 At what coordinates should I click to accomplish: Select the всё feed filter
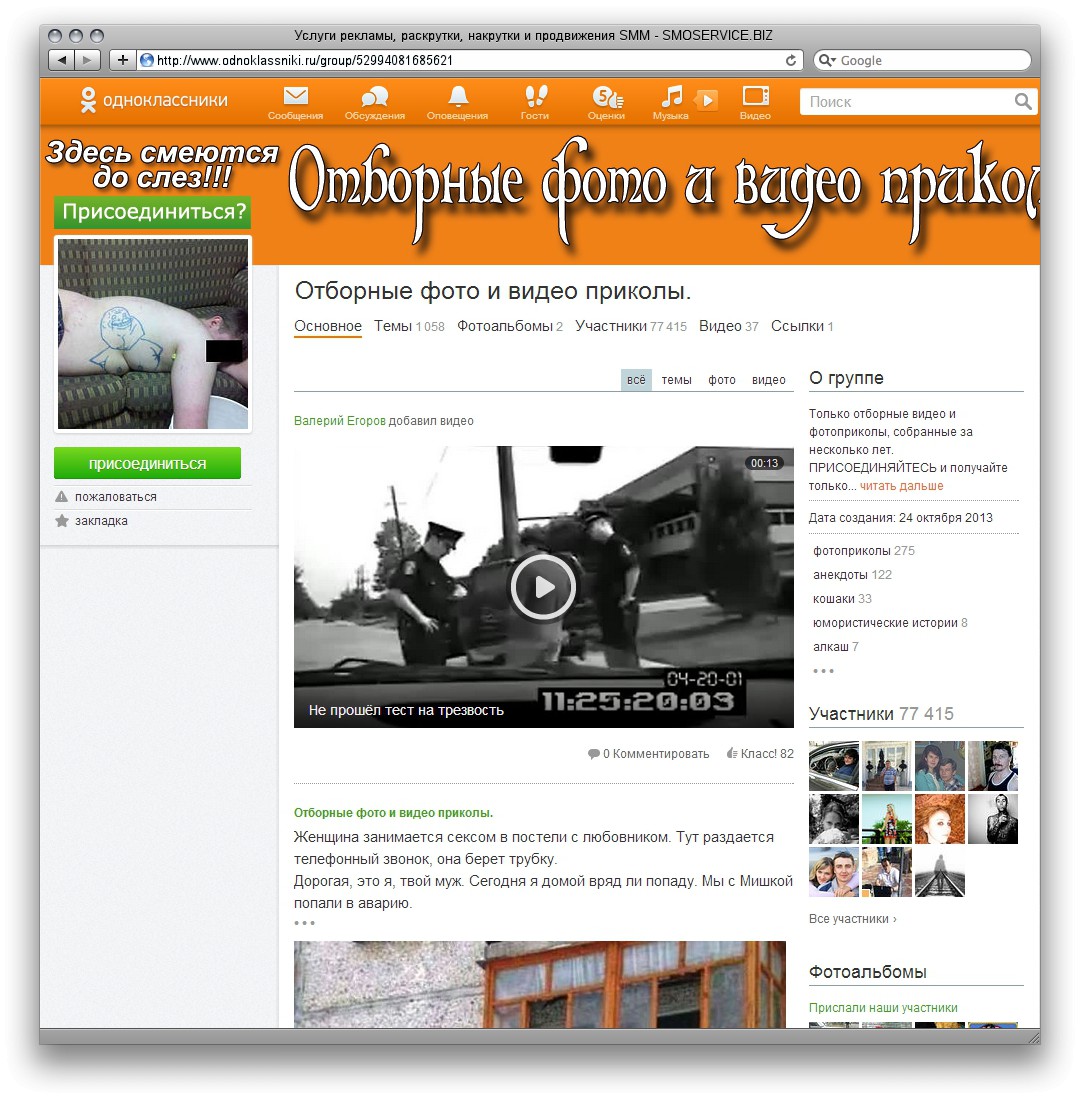(x=636, y=380)
